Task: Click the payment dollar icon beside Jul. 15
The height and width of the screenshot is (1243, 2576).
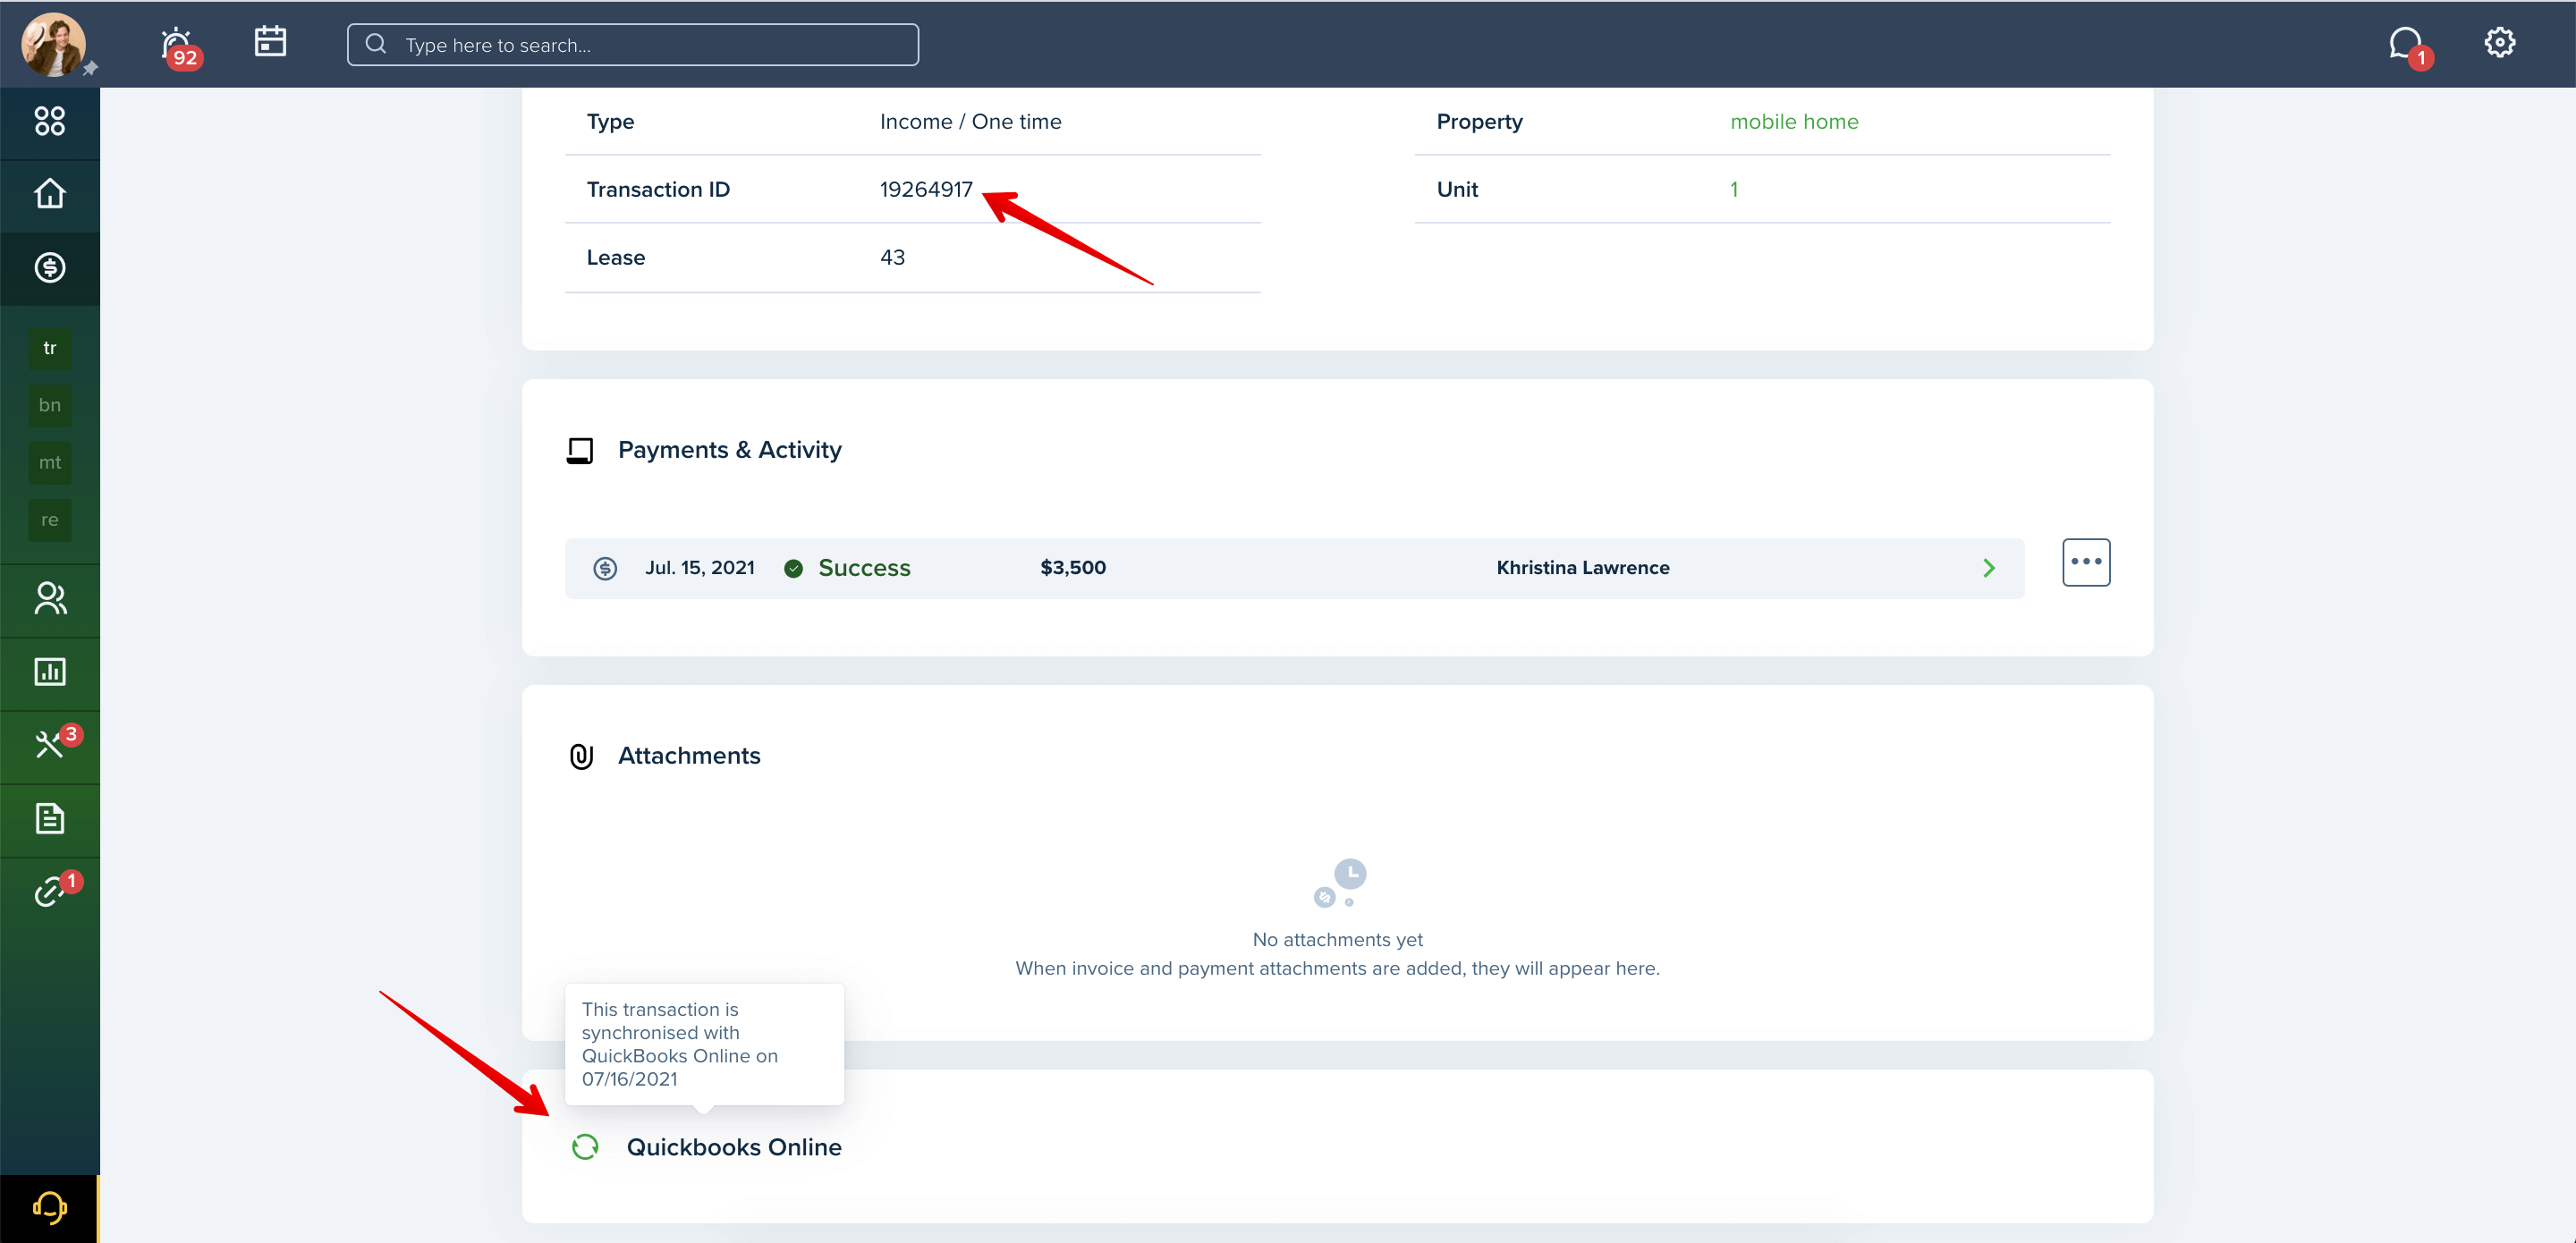Action: 605,569
